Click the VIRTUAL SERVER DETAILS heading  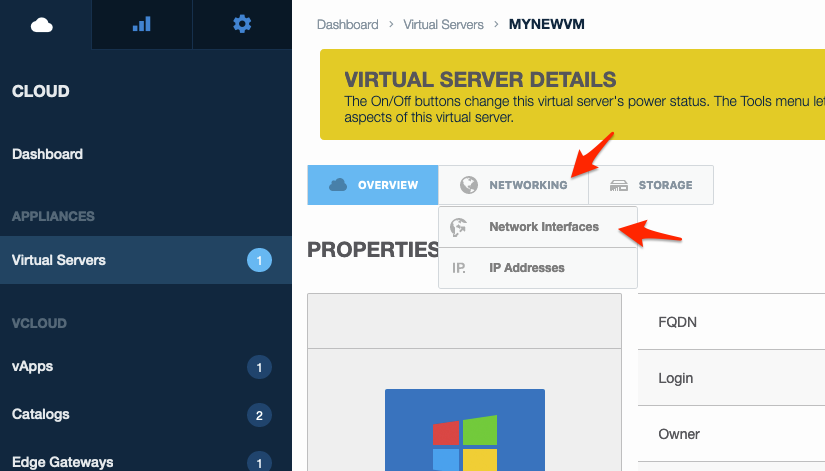(x=480, y=79)
